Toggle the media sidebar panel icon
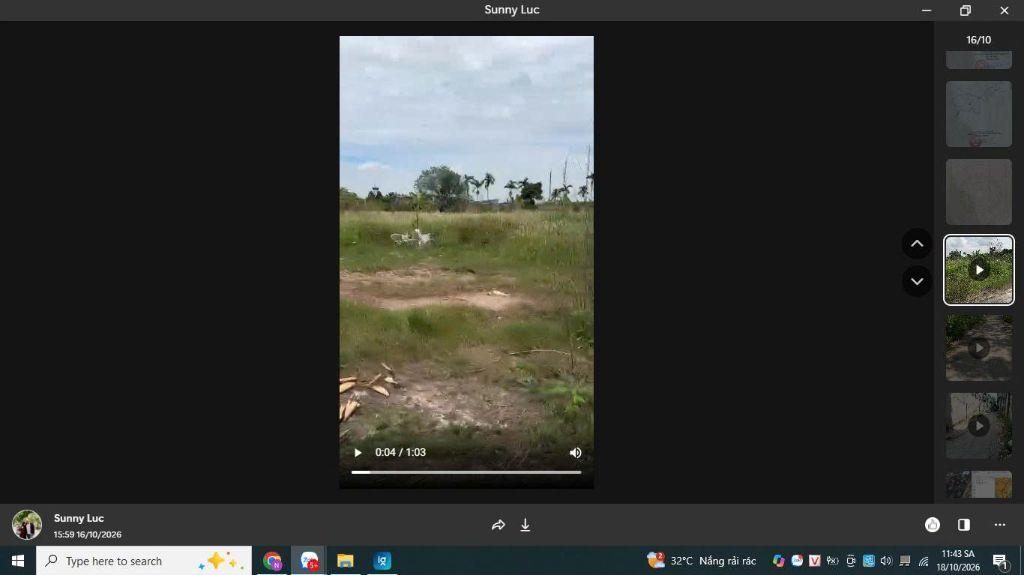Viewport: 1024px width, 575px height. coord(964,524)
